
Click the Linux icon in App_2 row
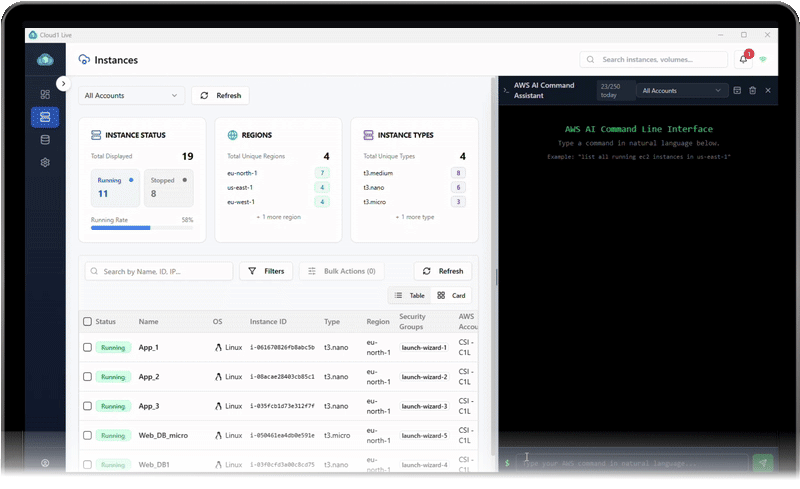coord(218,377)
